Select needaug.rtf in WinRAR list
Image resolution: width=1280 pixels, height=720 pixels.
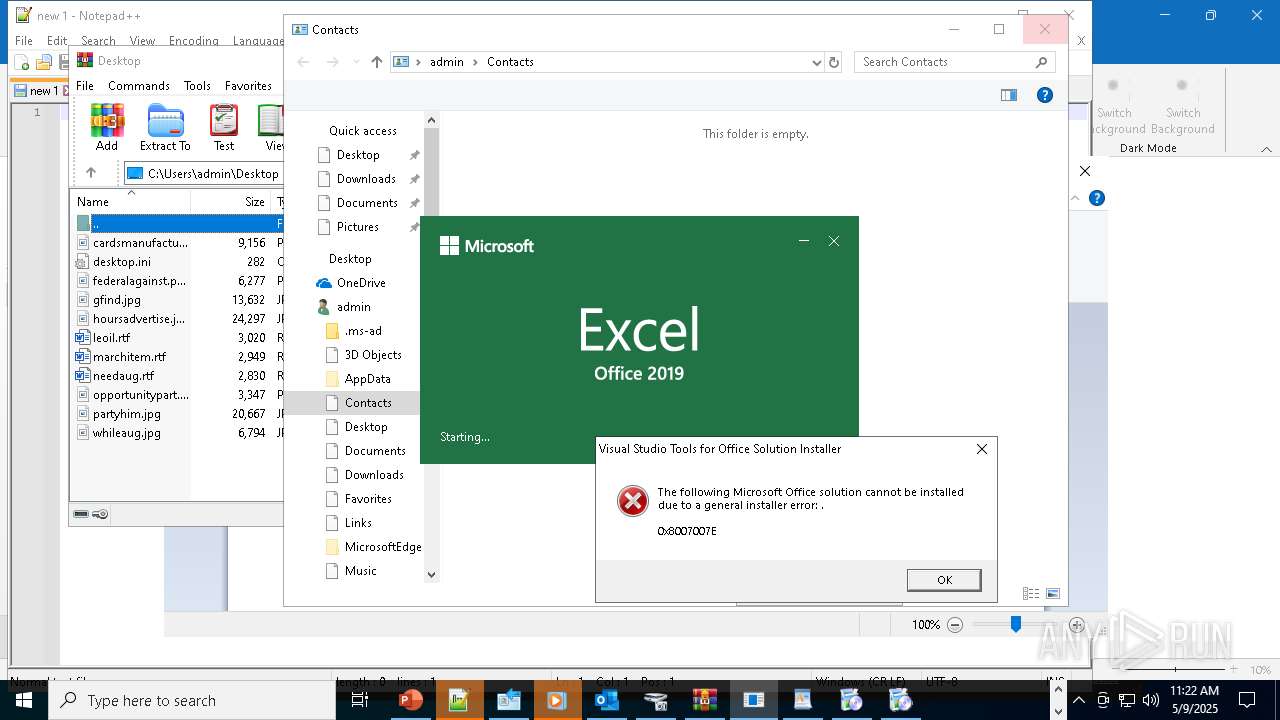point(123,376)
